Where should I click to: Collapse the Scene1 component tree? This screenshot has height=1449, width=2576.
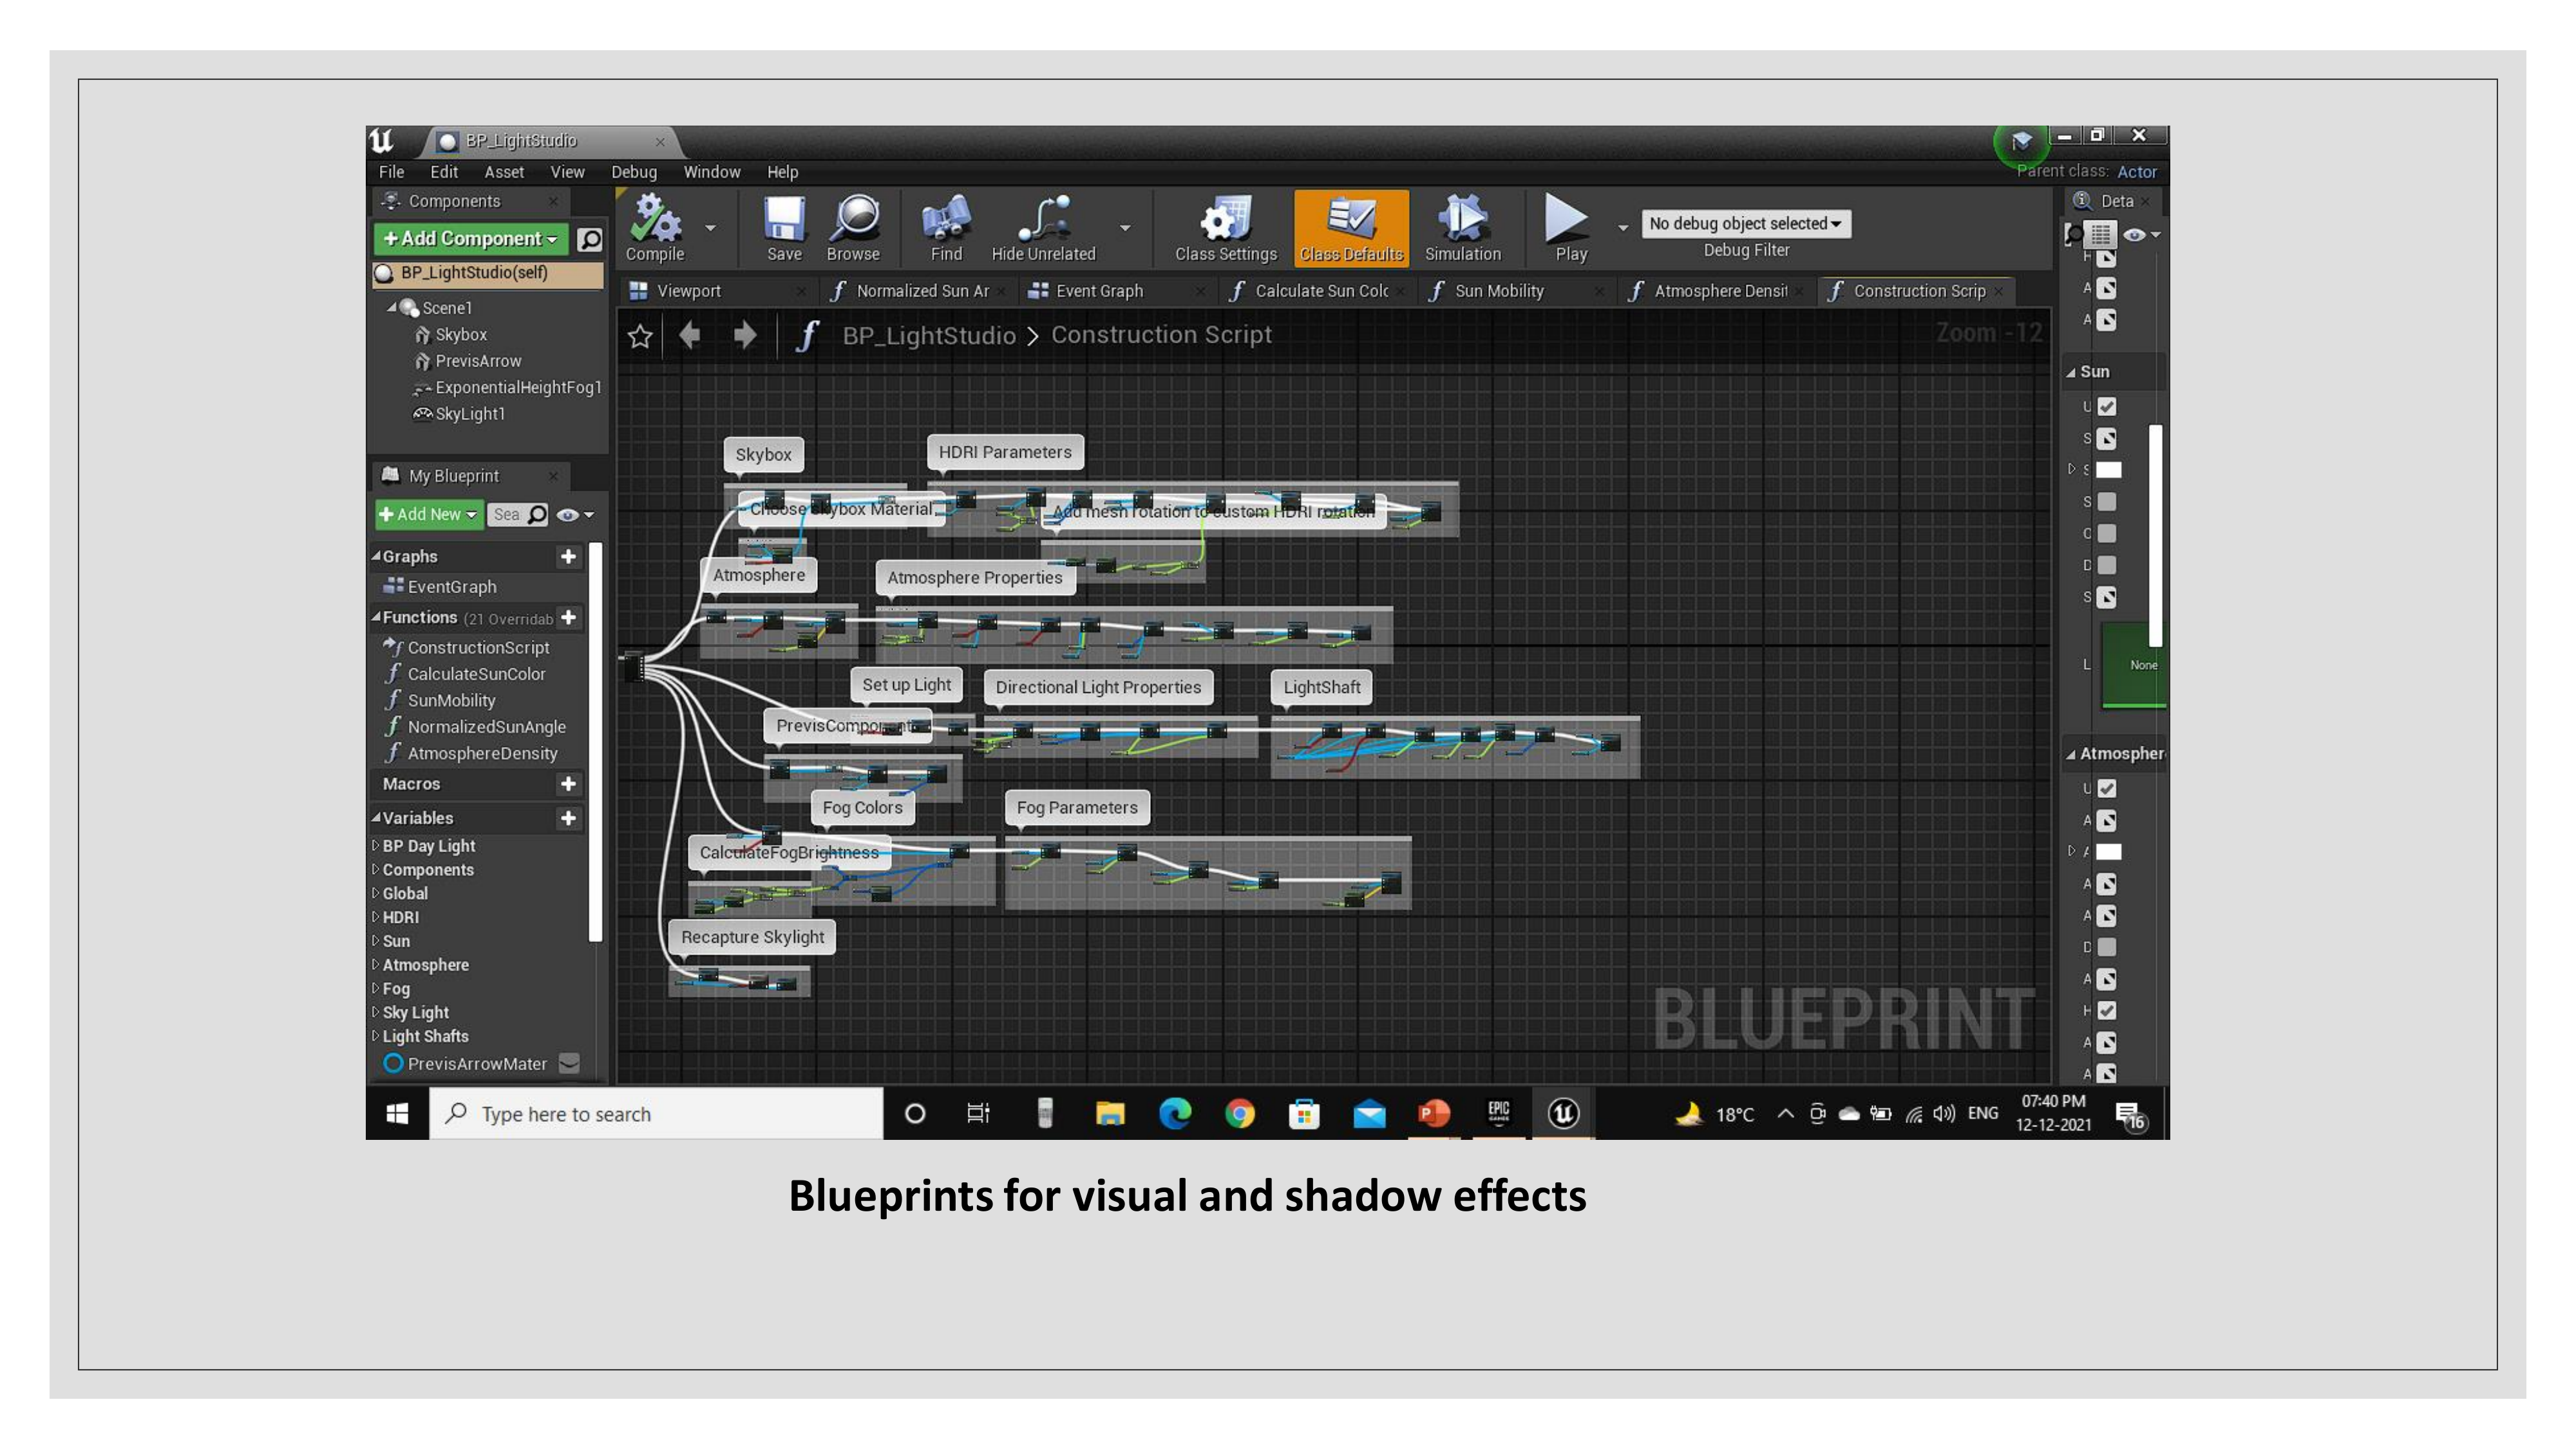pos(392,308)
